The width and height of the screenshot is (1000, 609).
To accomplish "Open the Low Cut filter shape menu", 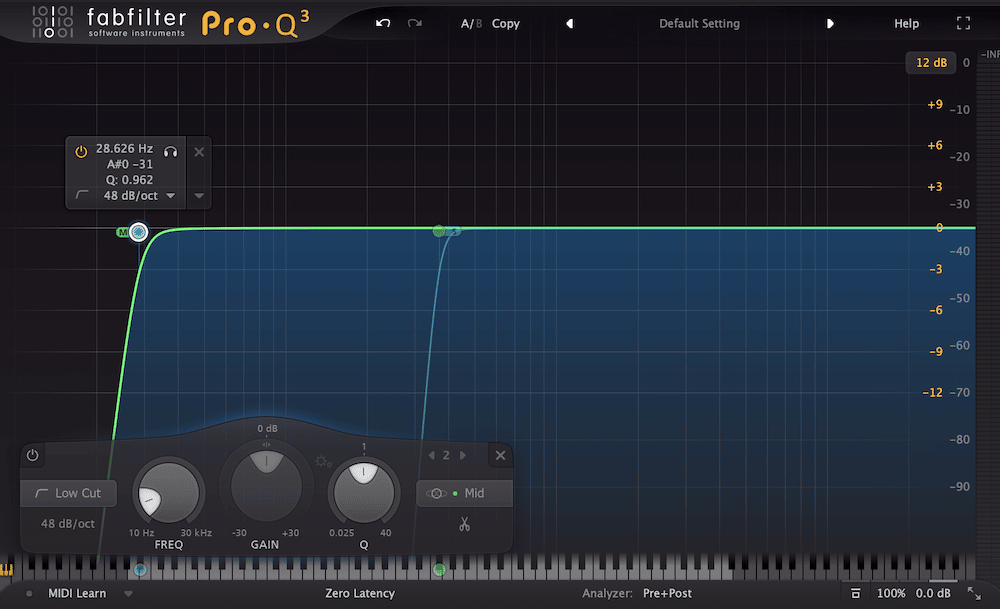I will pos(68,493).
